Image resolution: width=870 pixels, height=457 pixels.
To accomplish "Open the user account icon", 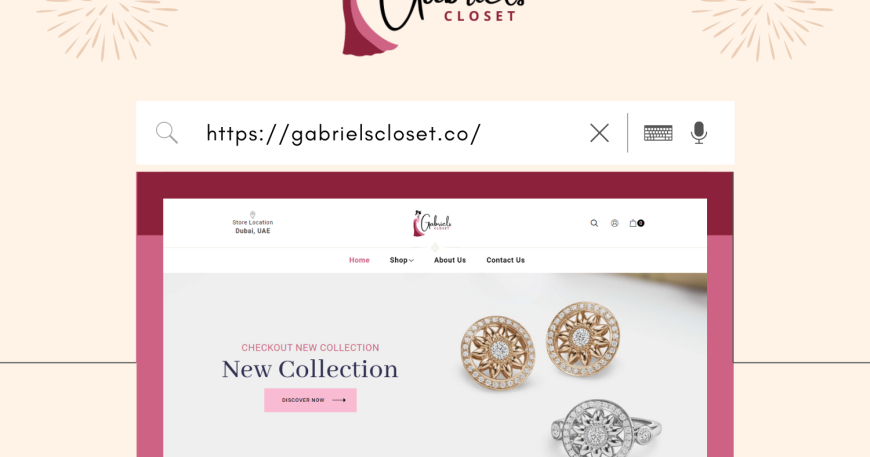I will coord(615,223).
